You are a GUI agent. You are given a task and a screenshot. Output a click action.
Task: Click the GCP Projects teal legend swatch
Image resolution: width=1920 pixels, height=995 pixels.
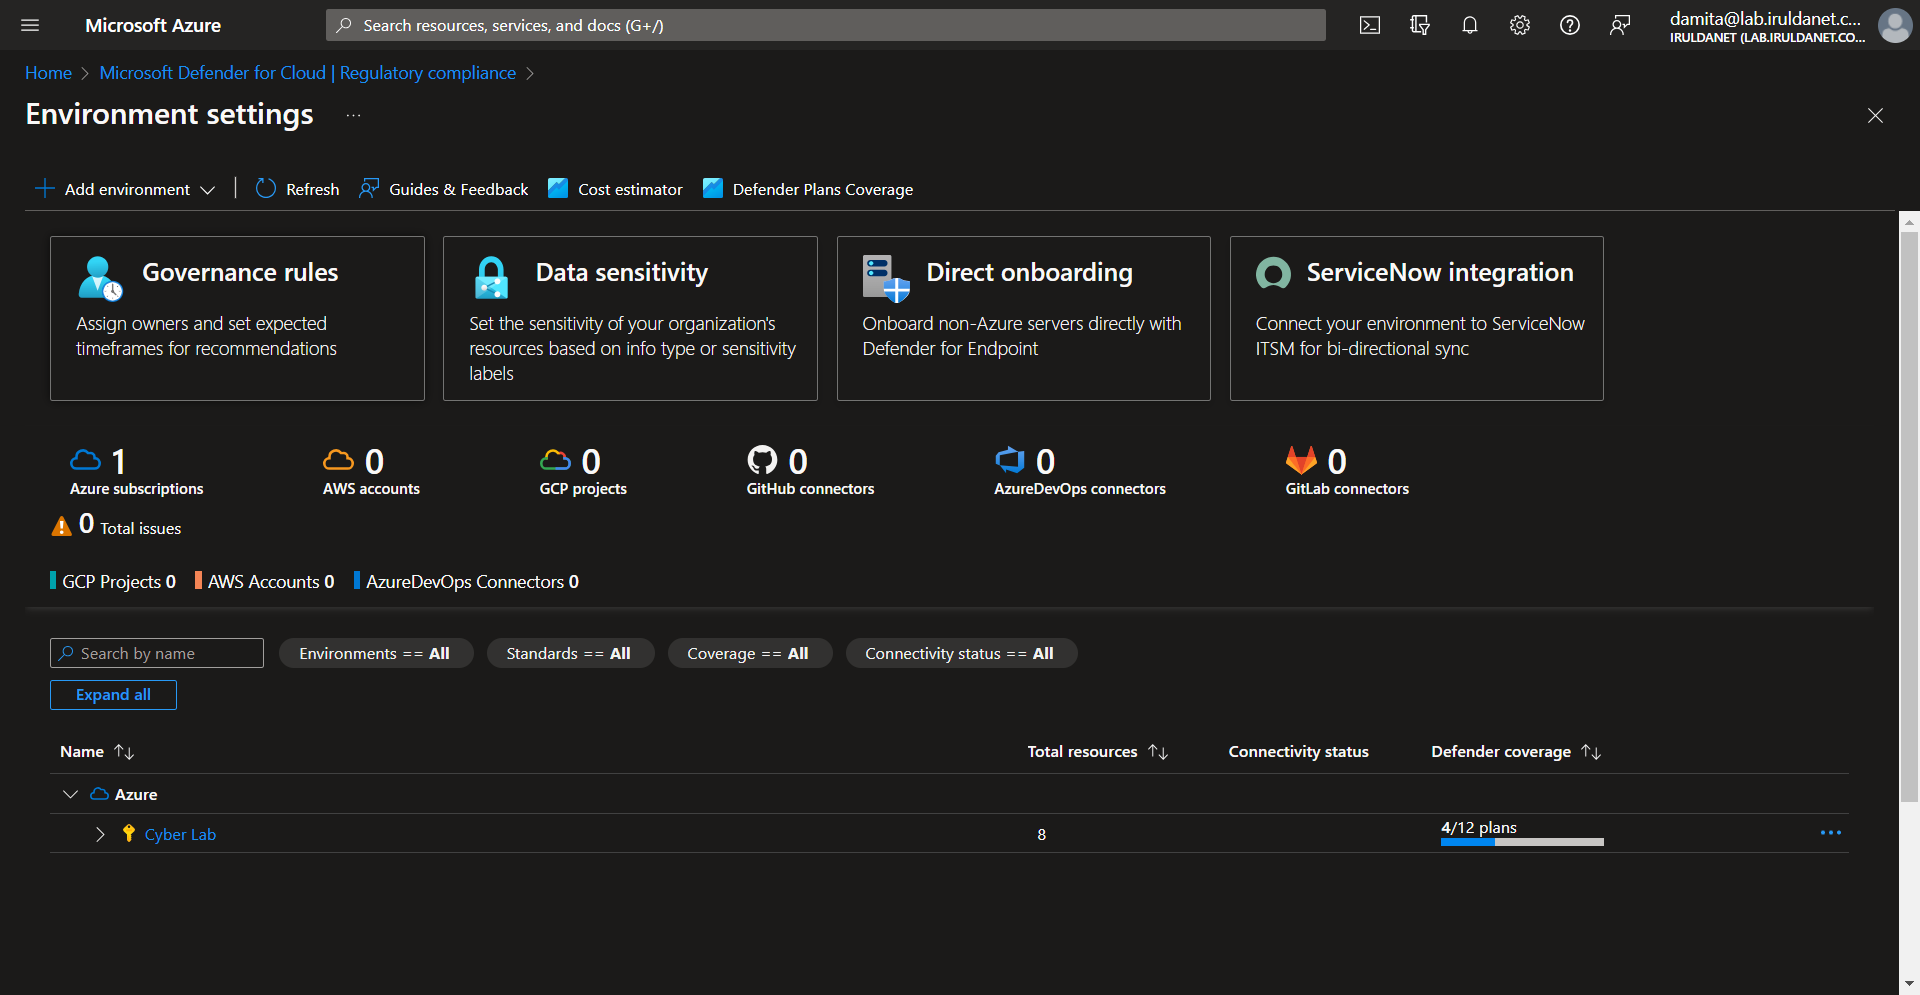click(53, 581)
